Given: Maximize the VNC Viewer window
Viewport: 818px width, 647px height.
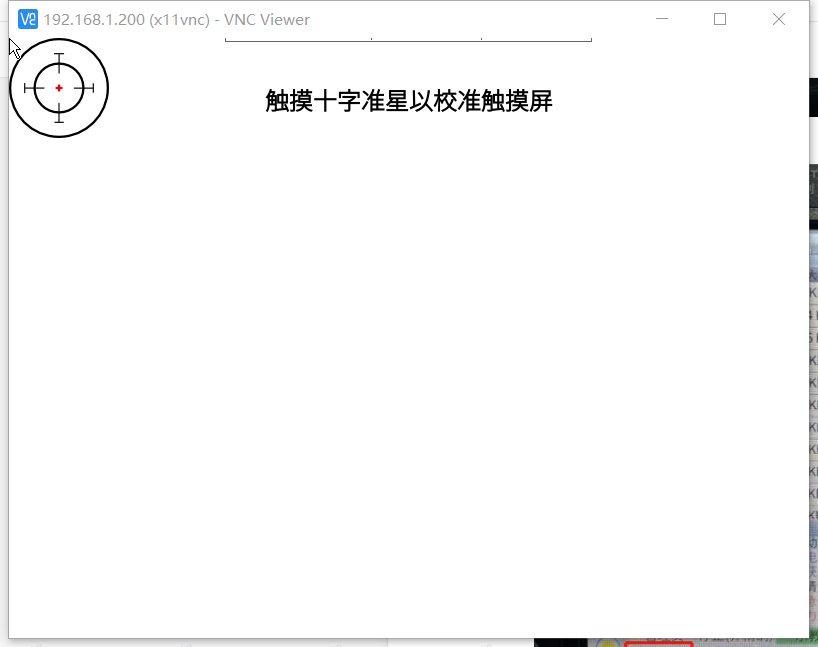Looking at the screenshot, I should [720, 19].
